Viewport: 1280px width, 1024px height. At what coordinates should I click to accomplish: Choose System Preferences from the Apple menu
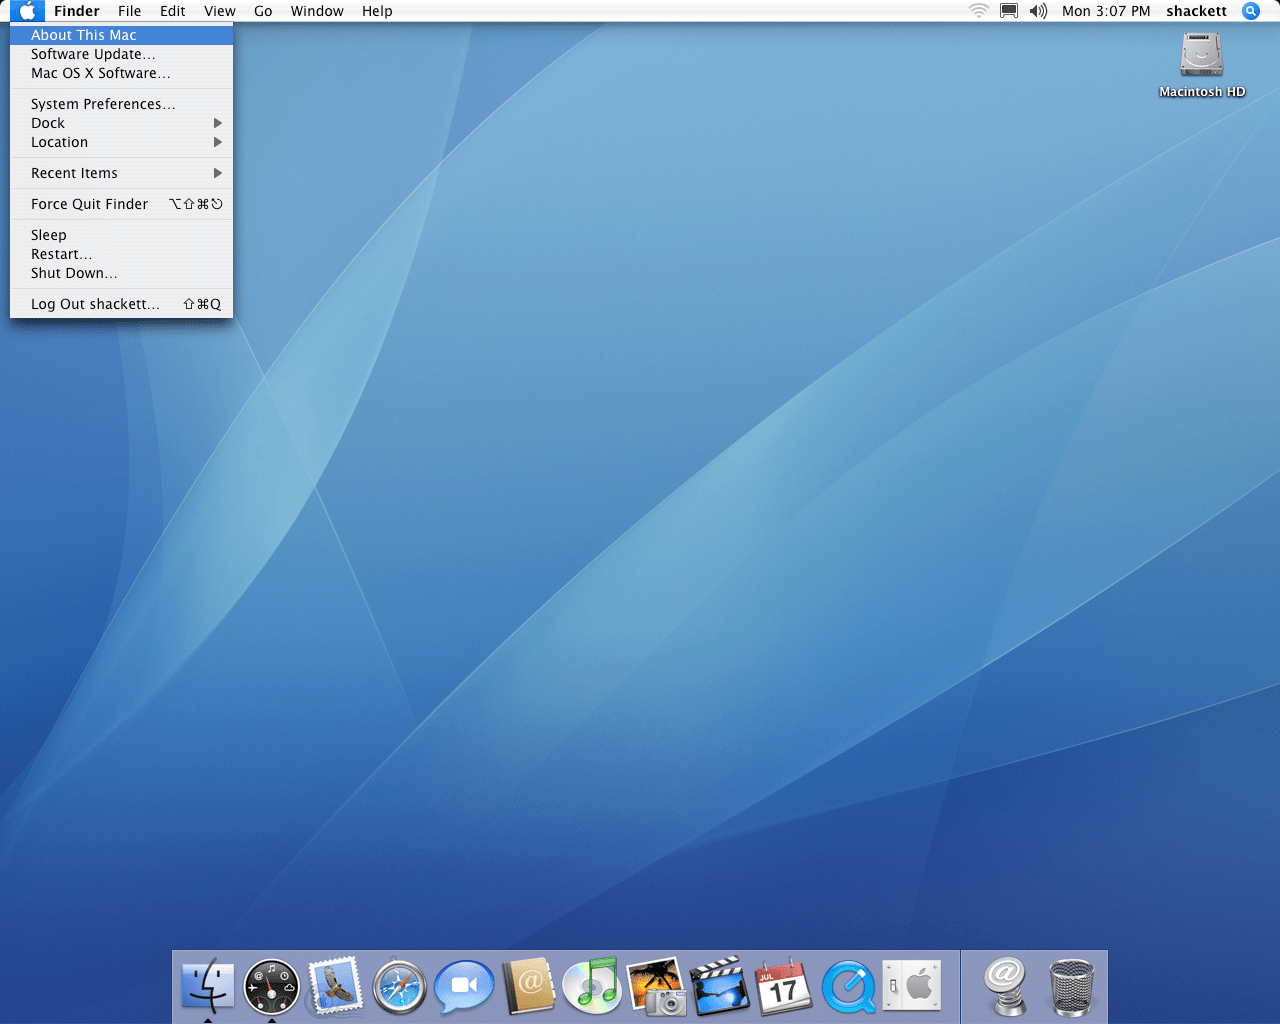103,104
